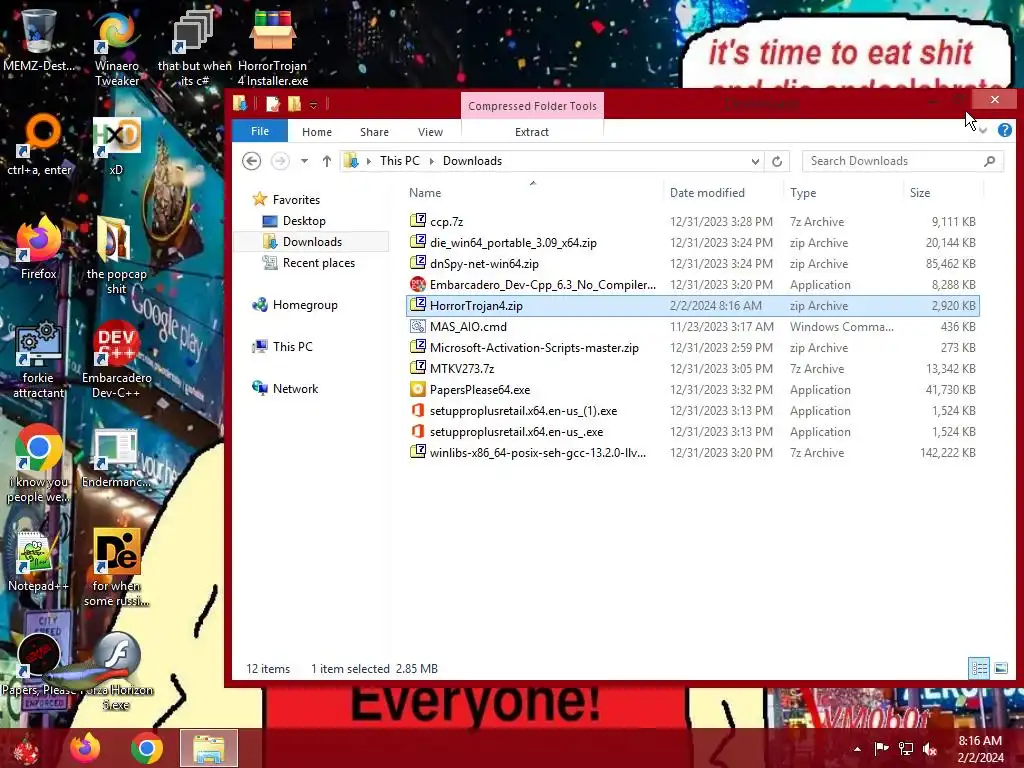This screenshot has width=1024, height=768.
Task: Select HorrorTrojan 4 Installer.exe desktop icon
Action: 272,47
